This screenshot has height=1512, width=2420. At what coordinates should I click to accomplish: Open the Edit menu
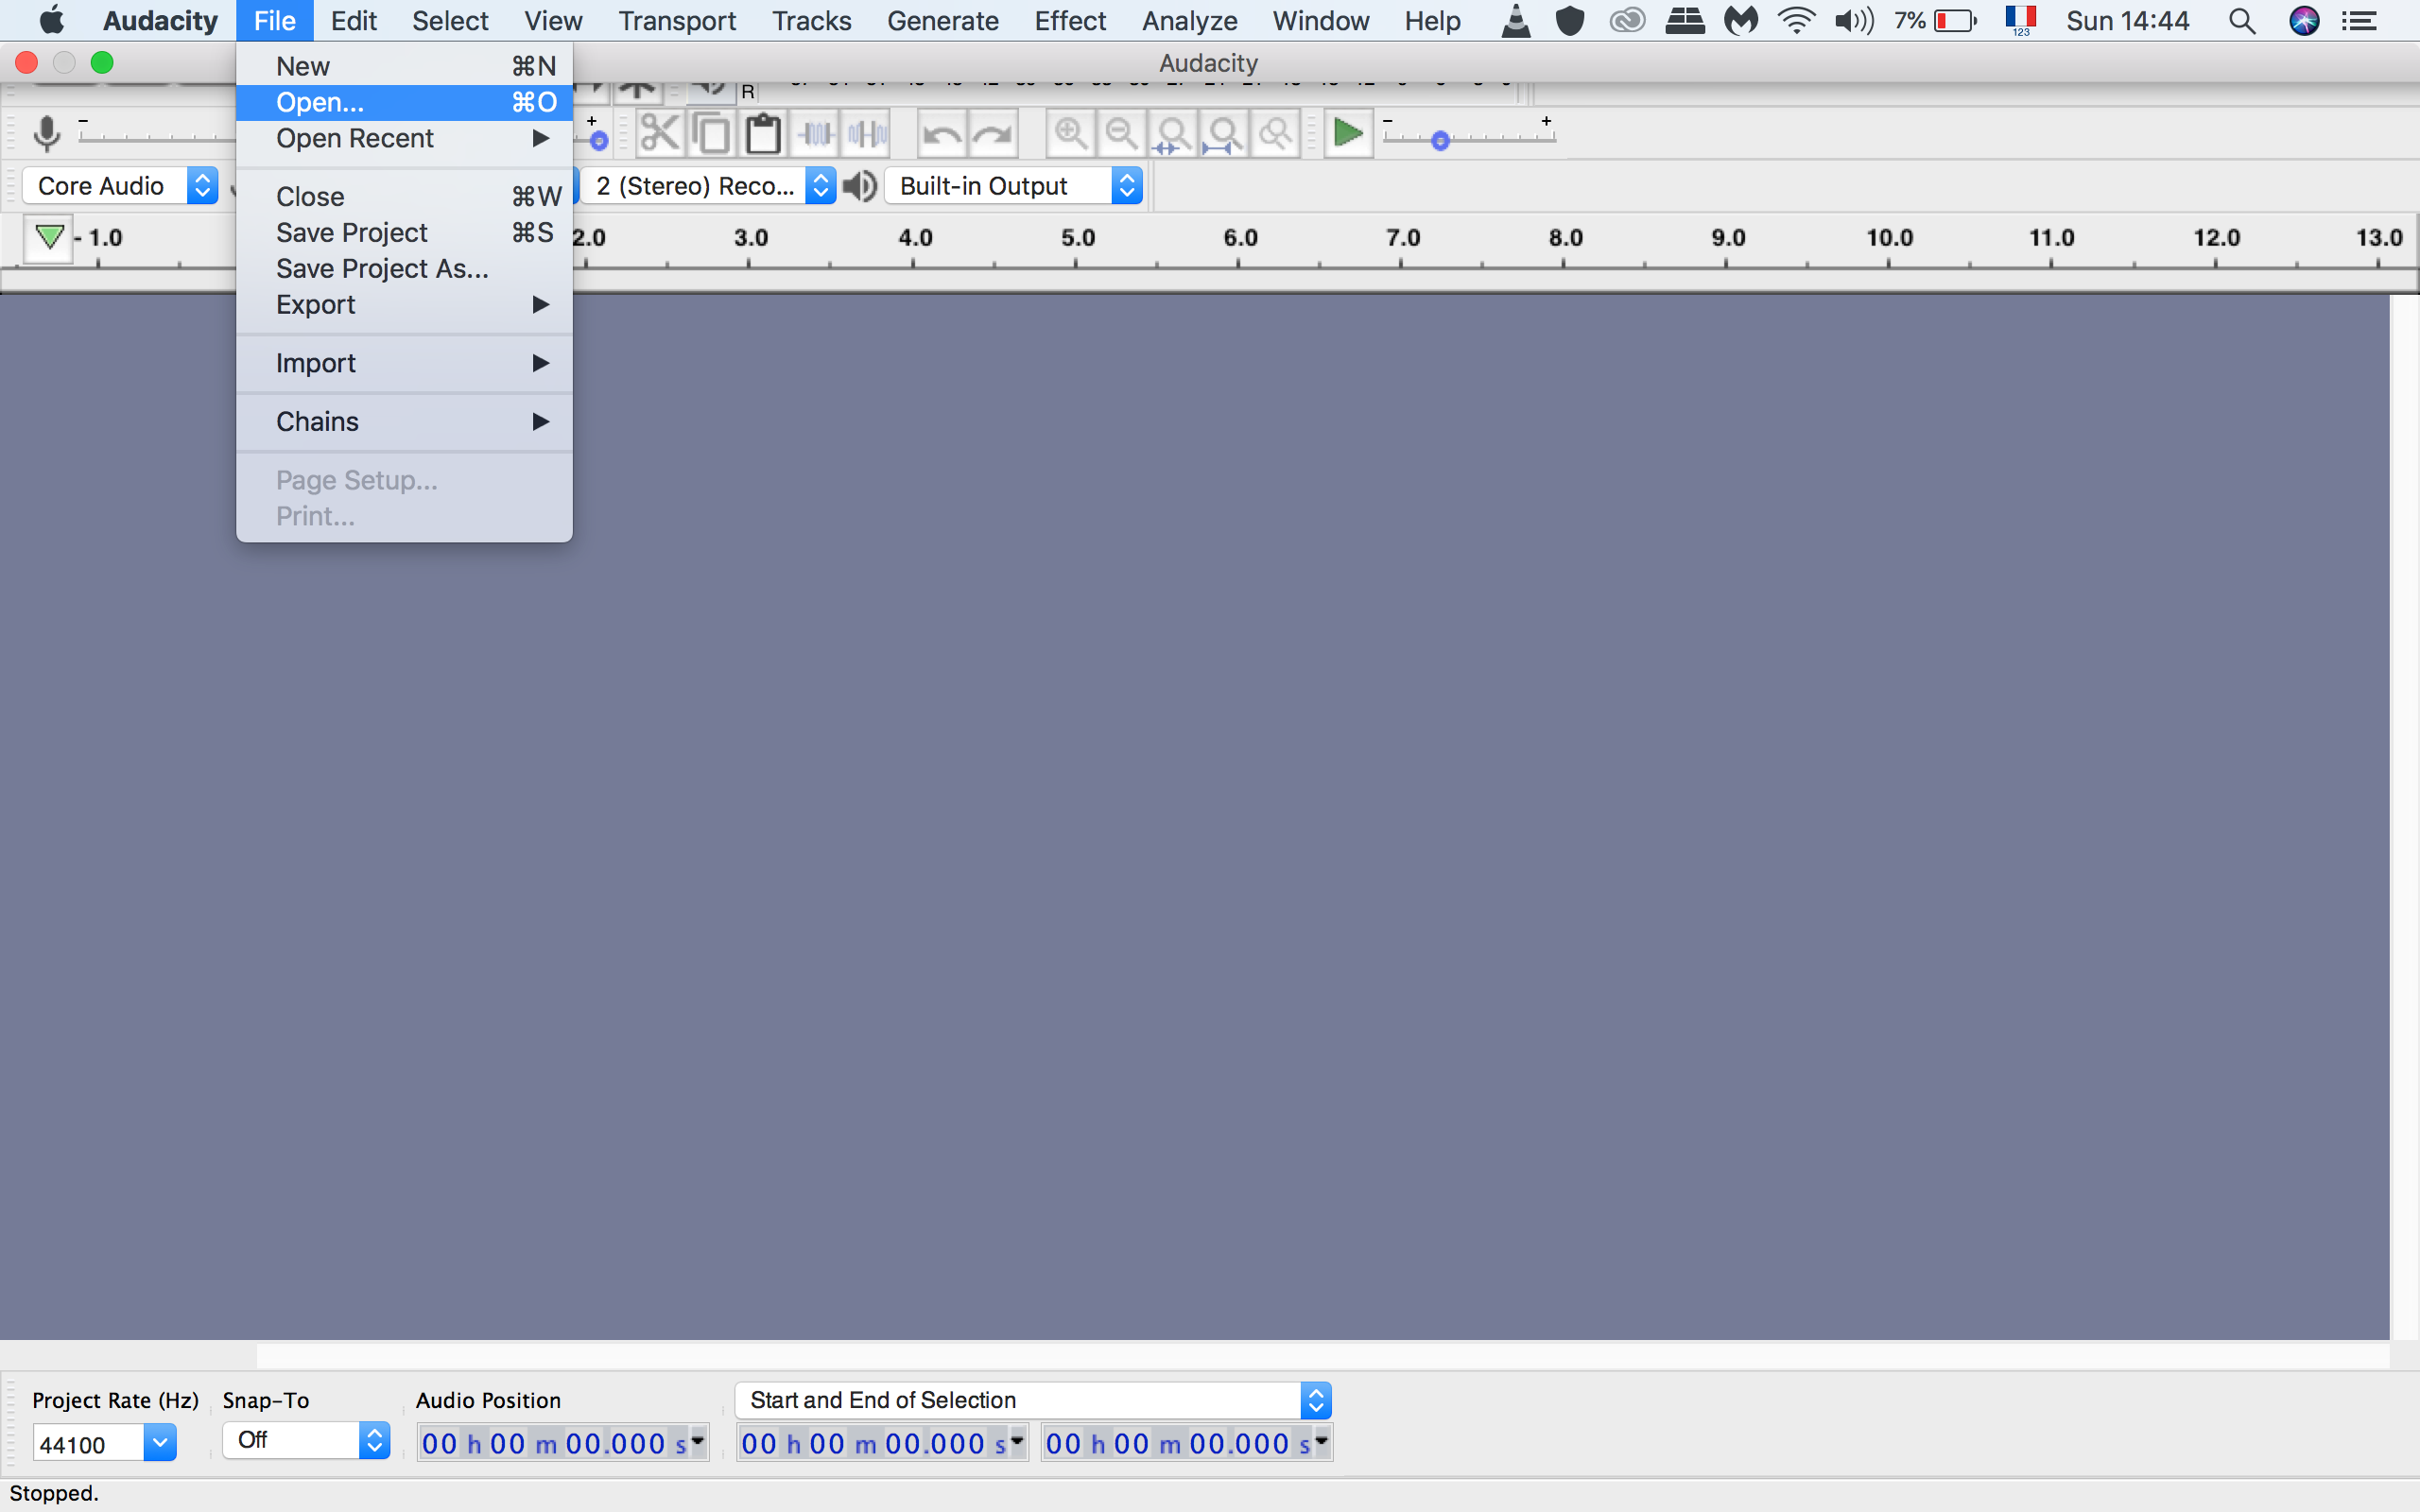pos(353,20)
